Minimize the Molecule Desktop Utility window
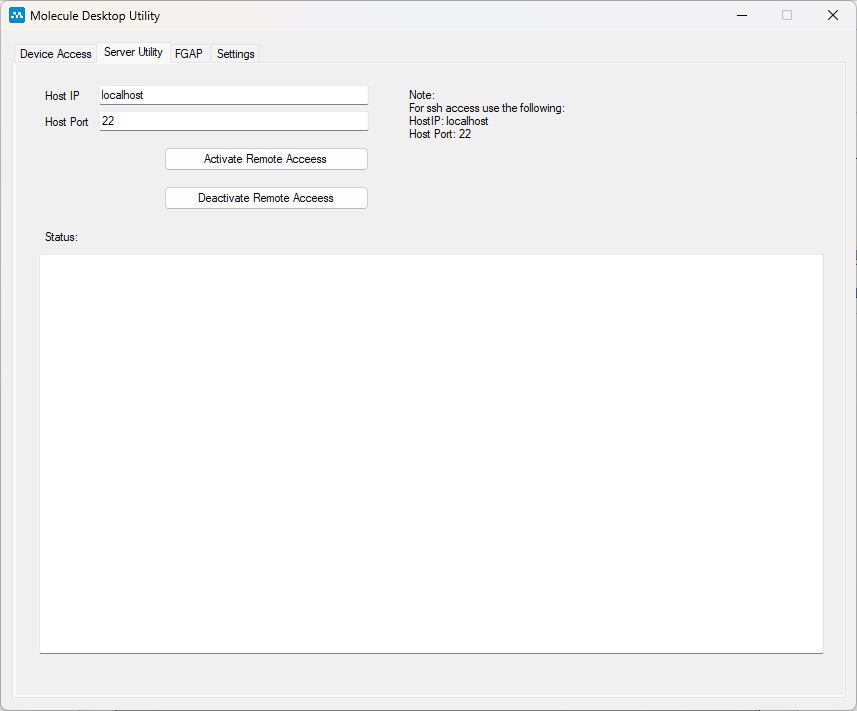Image resolution: width=857 pixels, height=711 pixels. (741, 15)
